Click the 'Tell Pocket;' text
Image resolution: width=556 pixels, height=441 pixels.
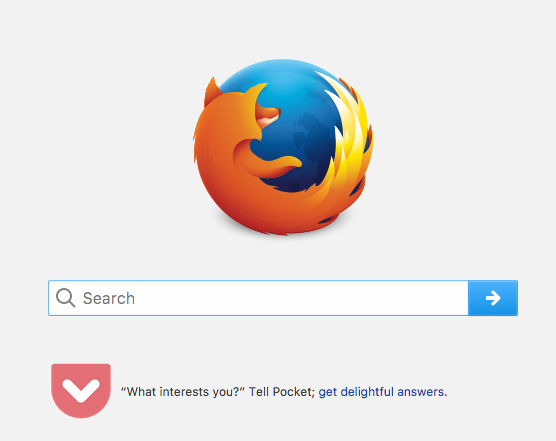[282, 392]
